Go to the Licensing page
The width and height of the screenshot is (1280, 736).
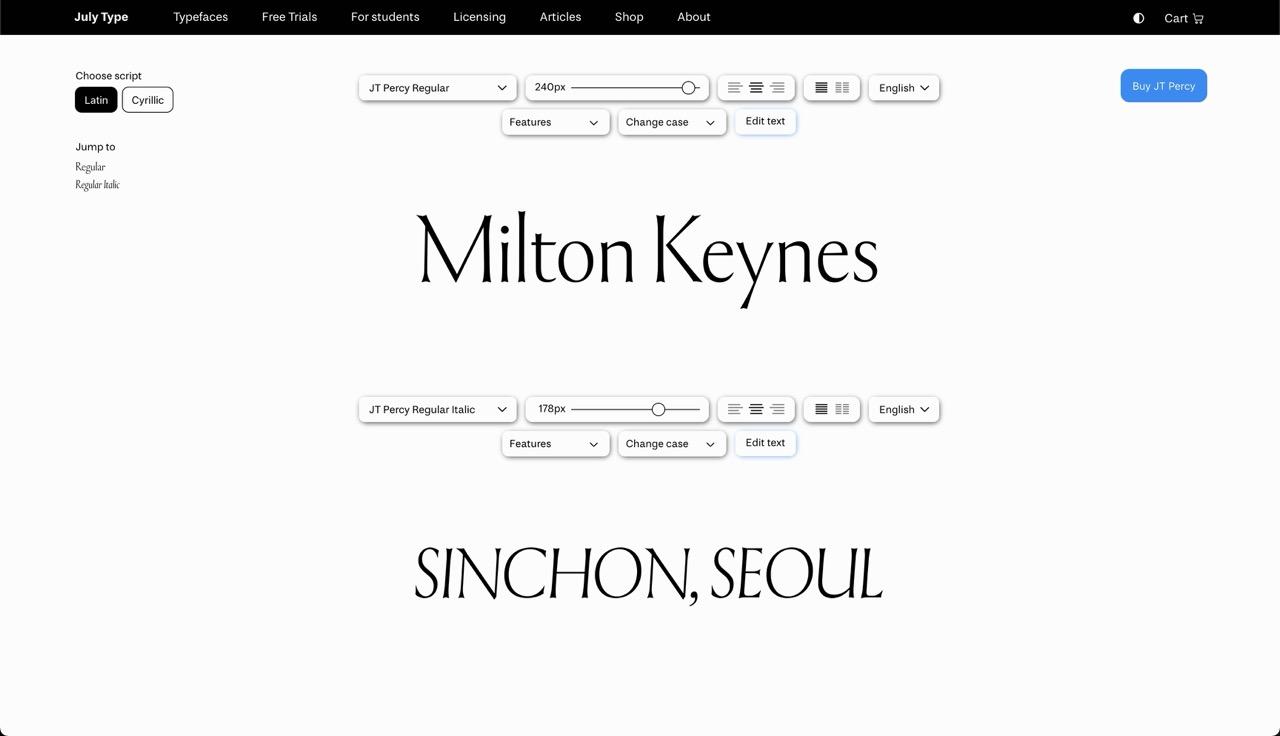479,17
